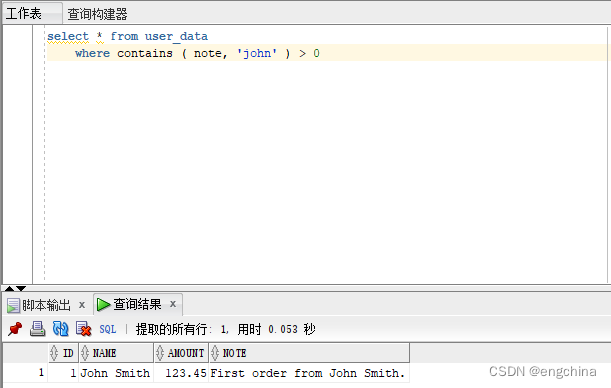Viewport: 611px width, 388px height.
Task: Click the delete row icon with red X
Action: [x=83, y=329]
